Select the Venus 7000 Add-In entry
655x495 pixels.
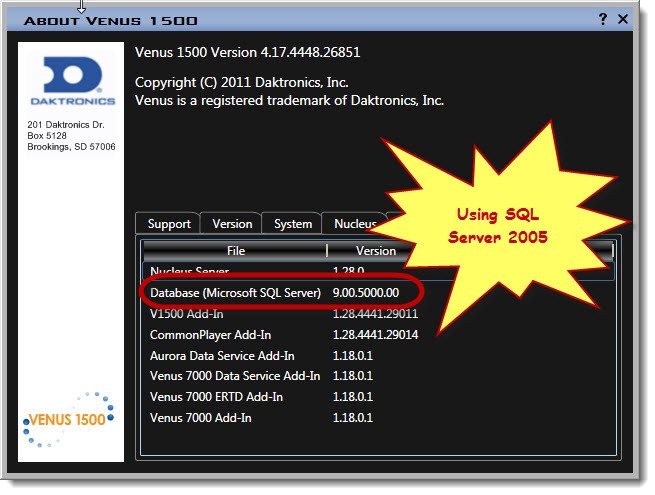tap(201, 418)
